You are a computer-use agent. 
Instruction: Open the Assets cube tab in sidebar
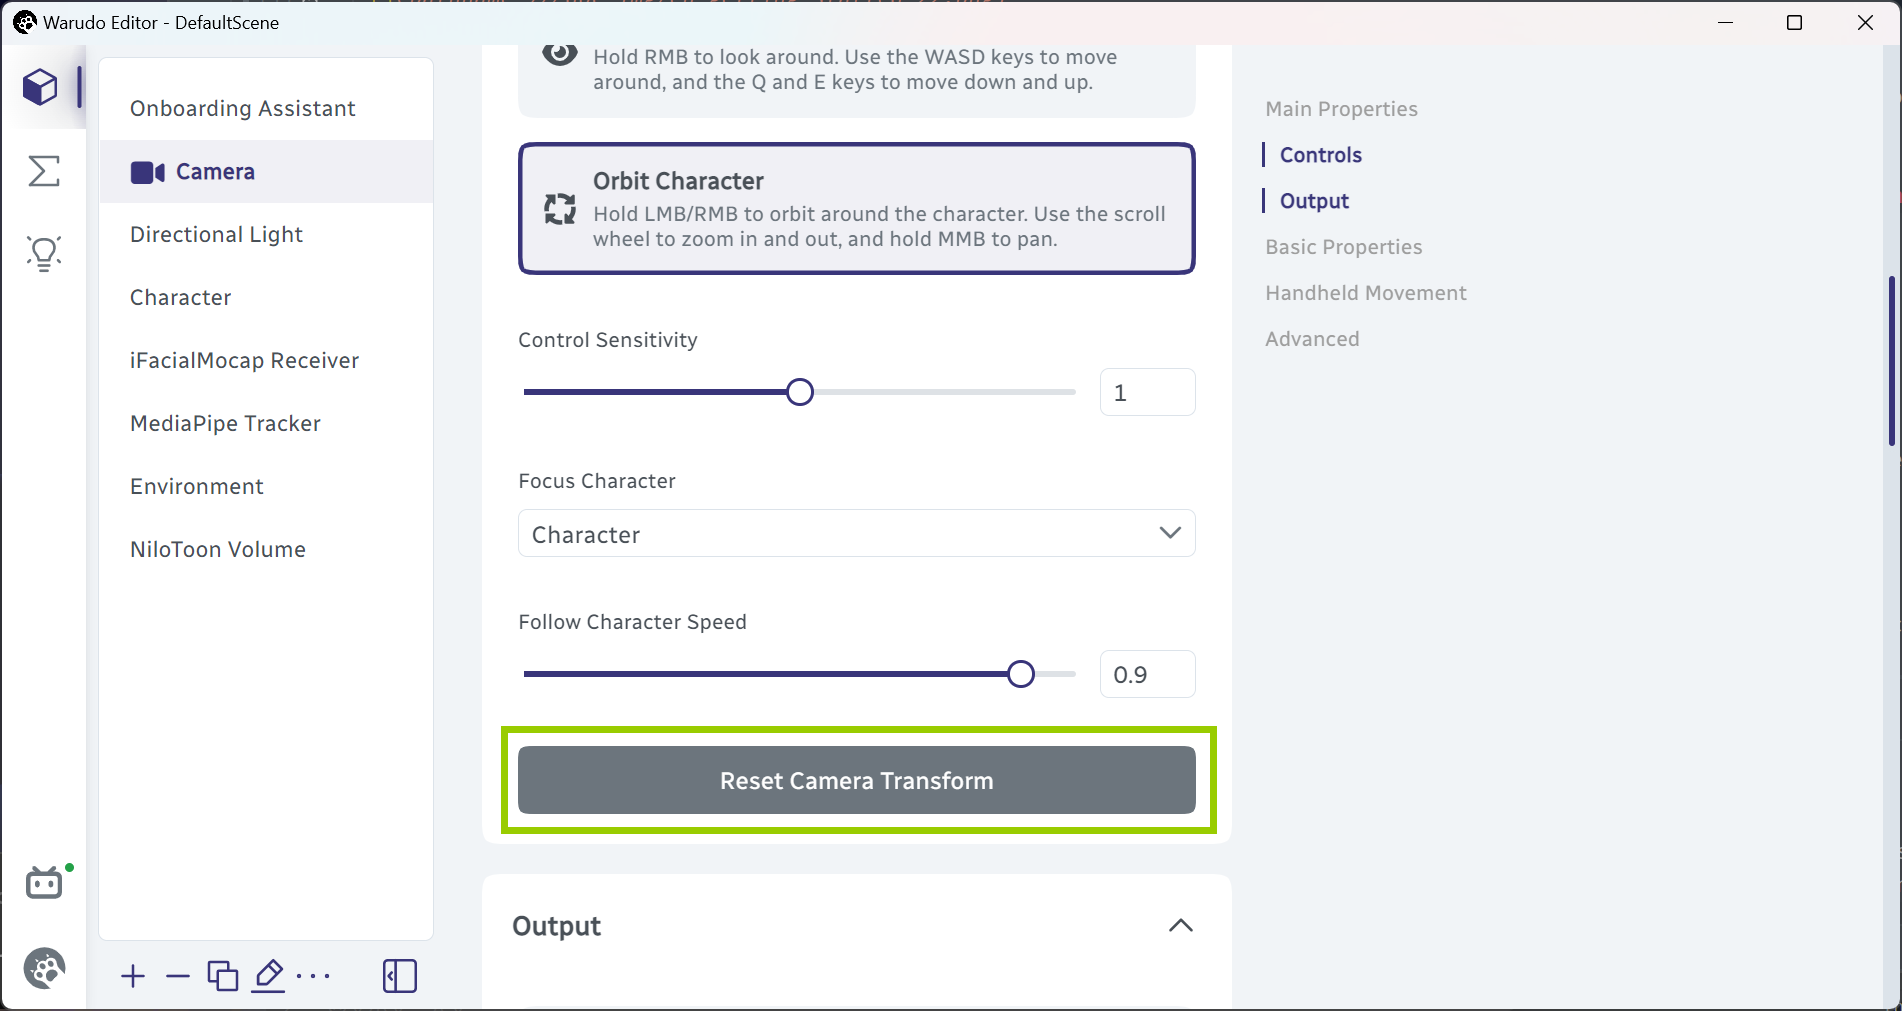click(41, 88)
